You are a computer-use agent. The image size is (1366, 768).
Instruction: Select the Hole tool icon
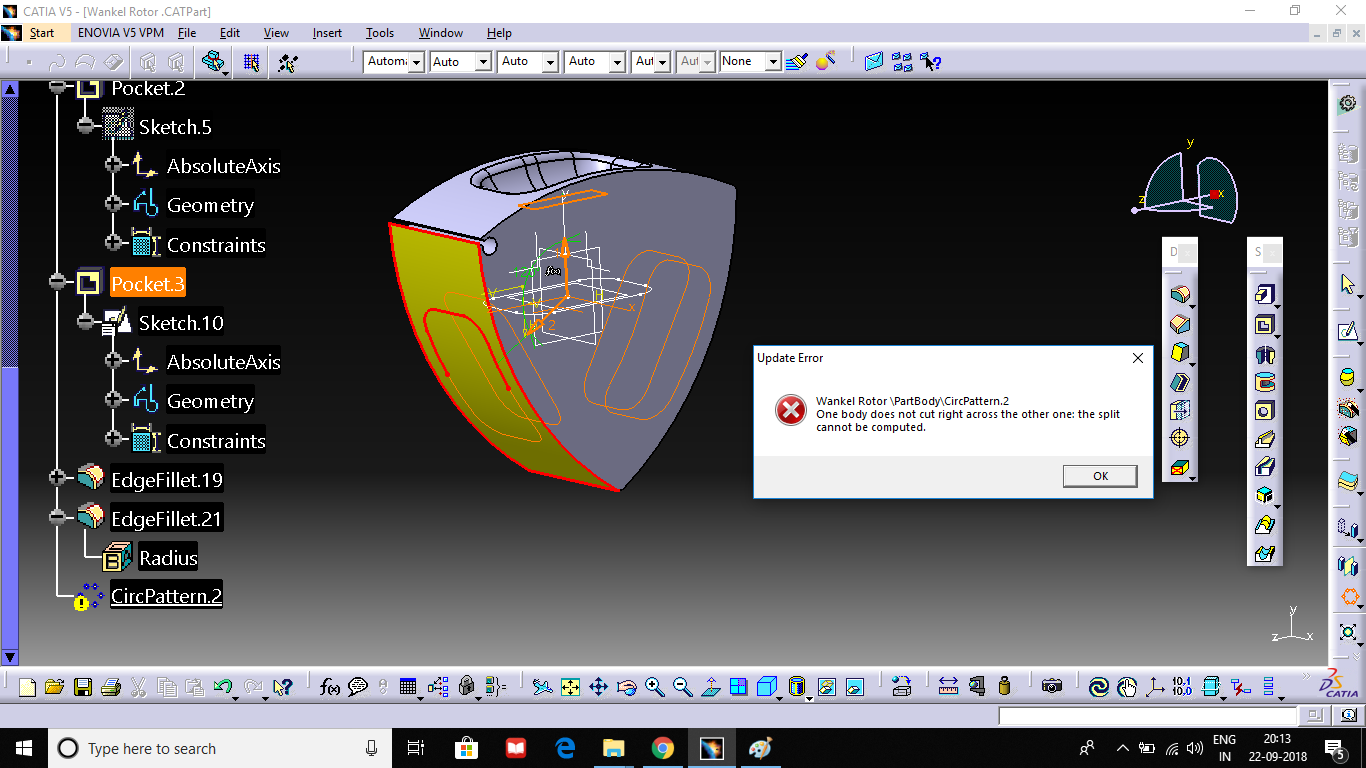[1264, 410]
